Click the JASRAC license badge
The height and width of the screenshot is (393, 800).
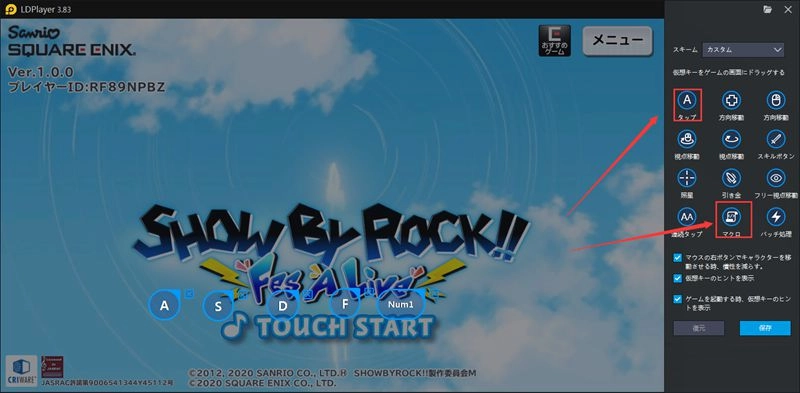tap(53, 367)
